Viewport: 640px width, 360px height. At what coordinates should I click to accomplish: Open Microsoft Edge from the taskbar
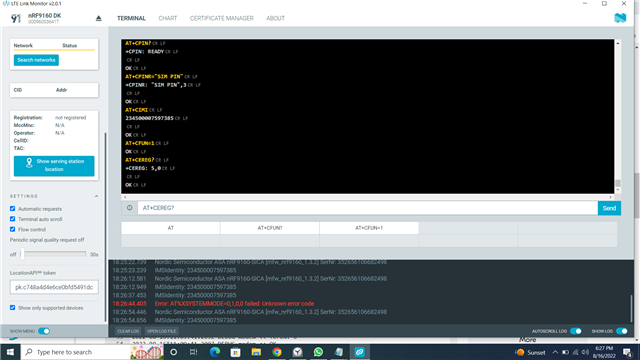[215, 352]
